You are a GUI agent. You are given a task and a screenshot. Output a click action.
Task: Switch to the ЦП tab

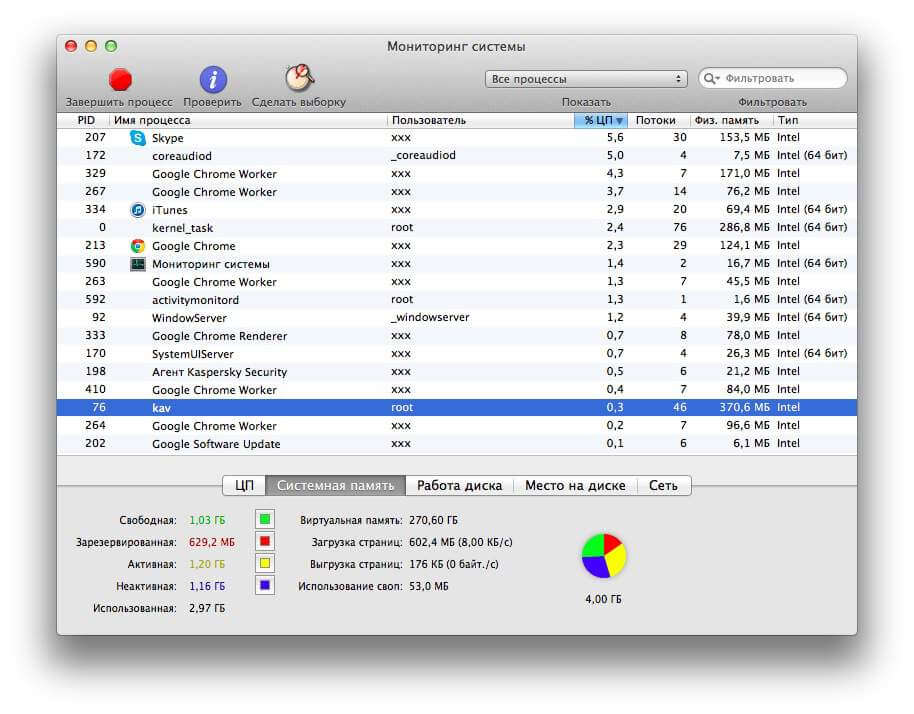pyautogui.click(x=244, y=486)
